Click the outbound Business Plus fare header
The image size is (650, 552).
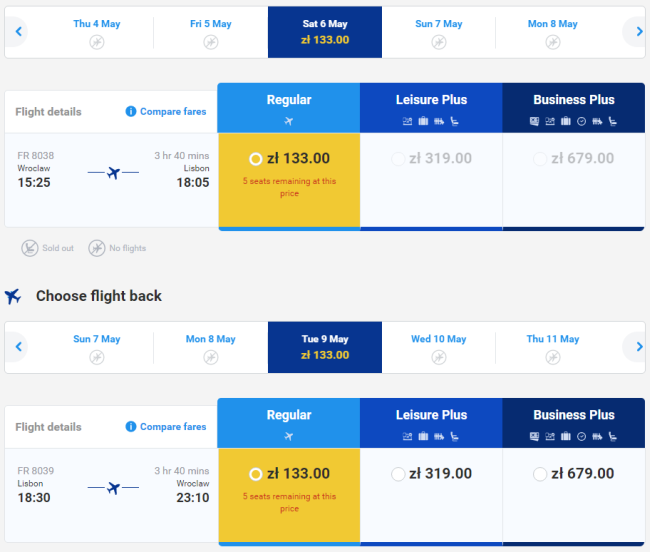574,107
